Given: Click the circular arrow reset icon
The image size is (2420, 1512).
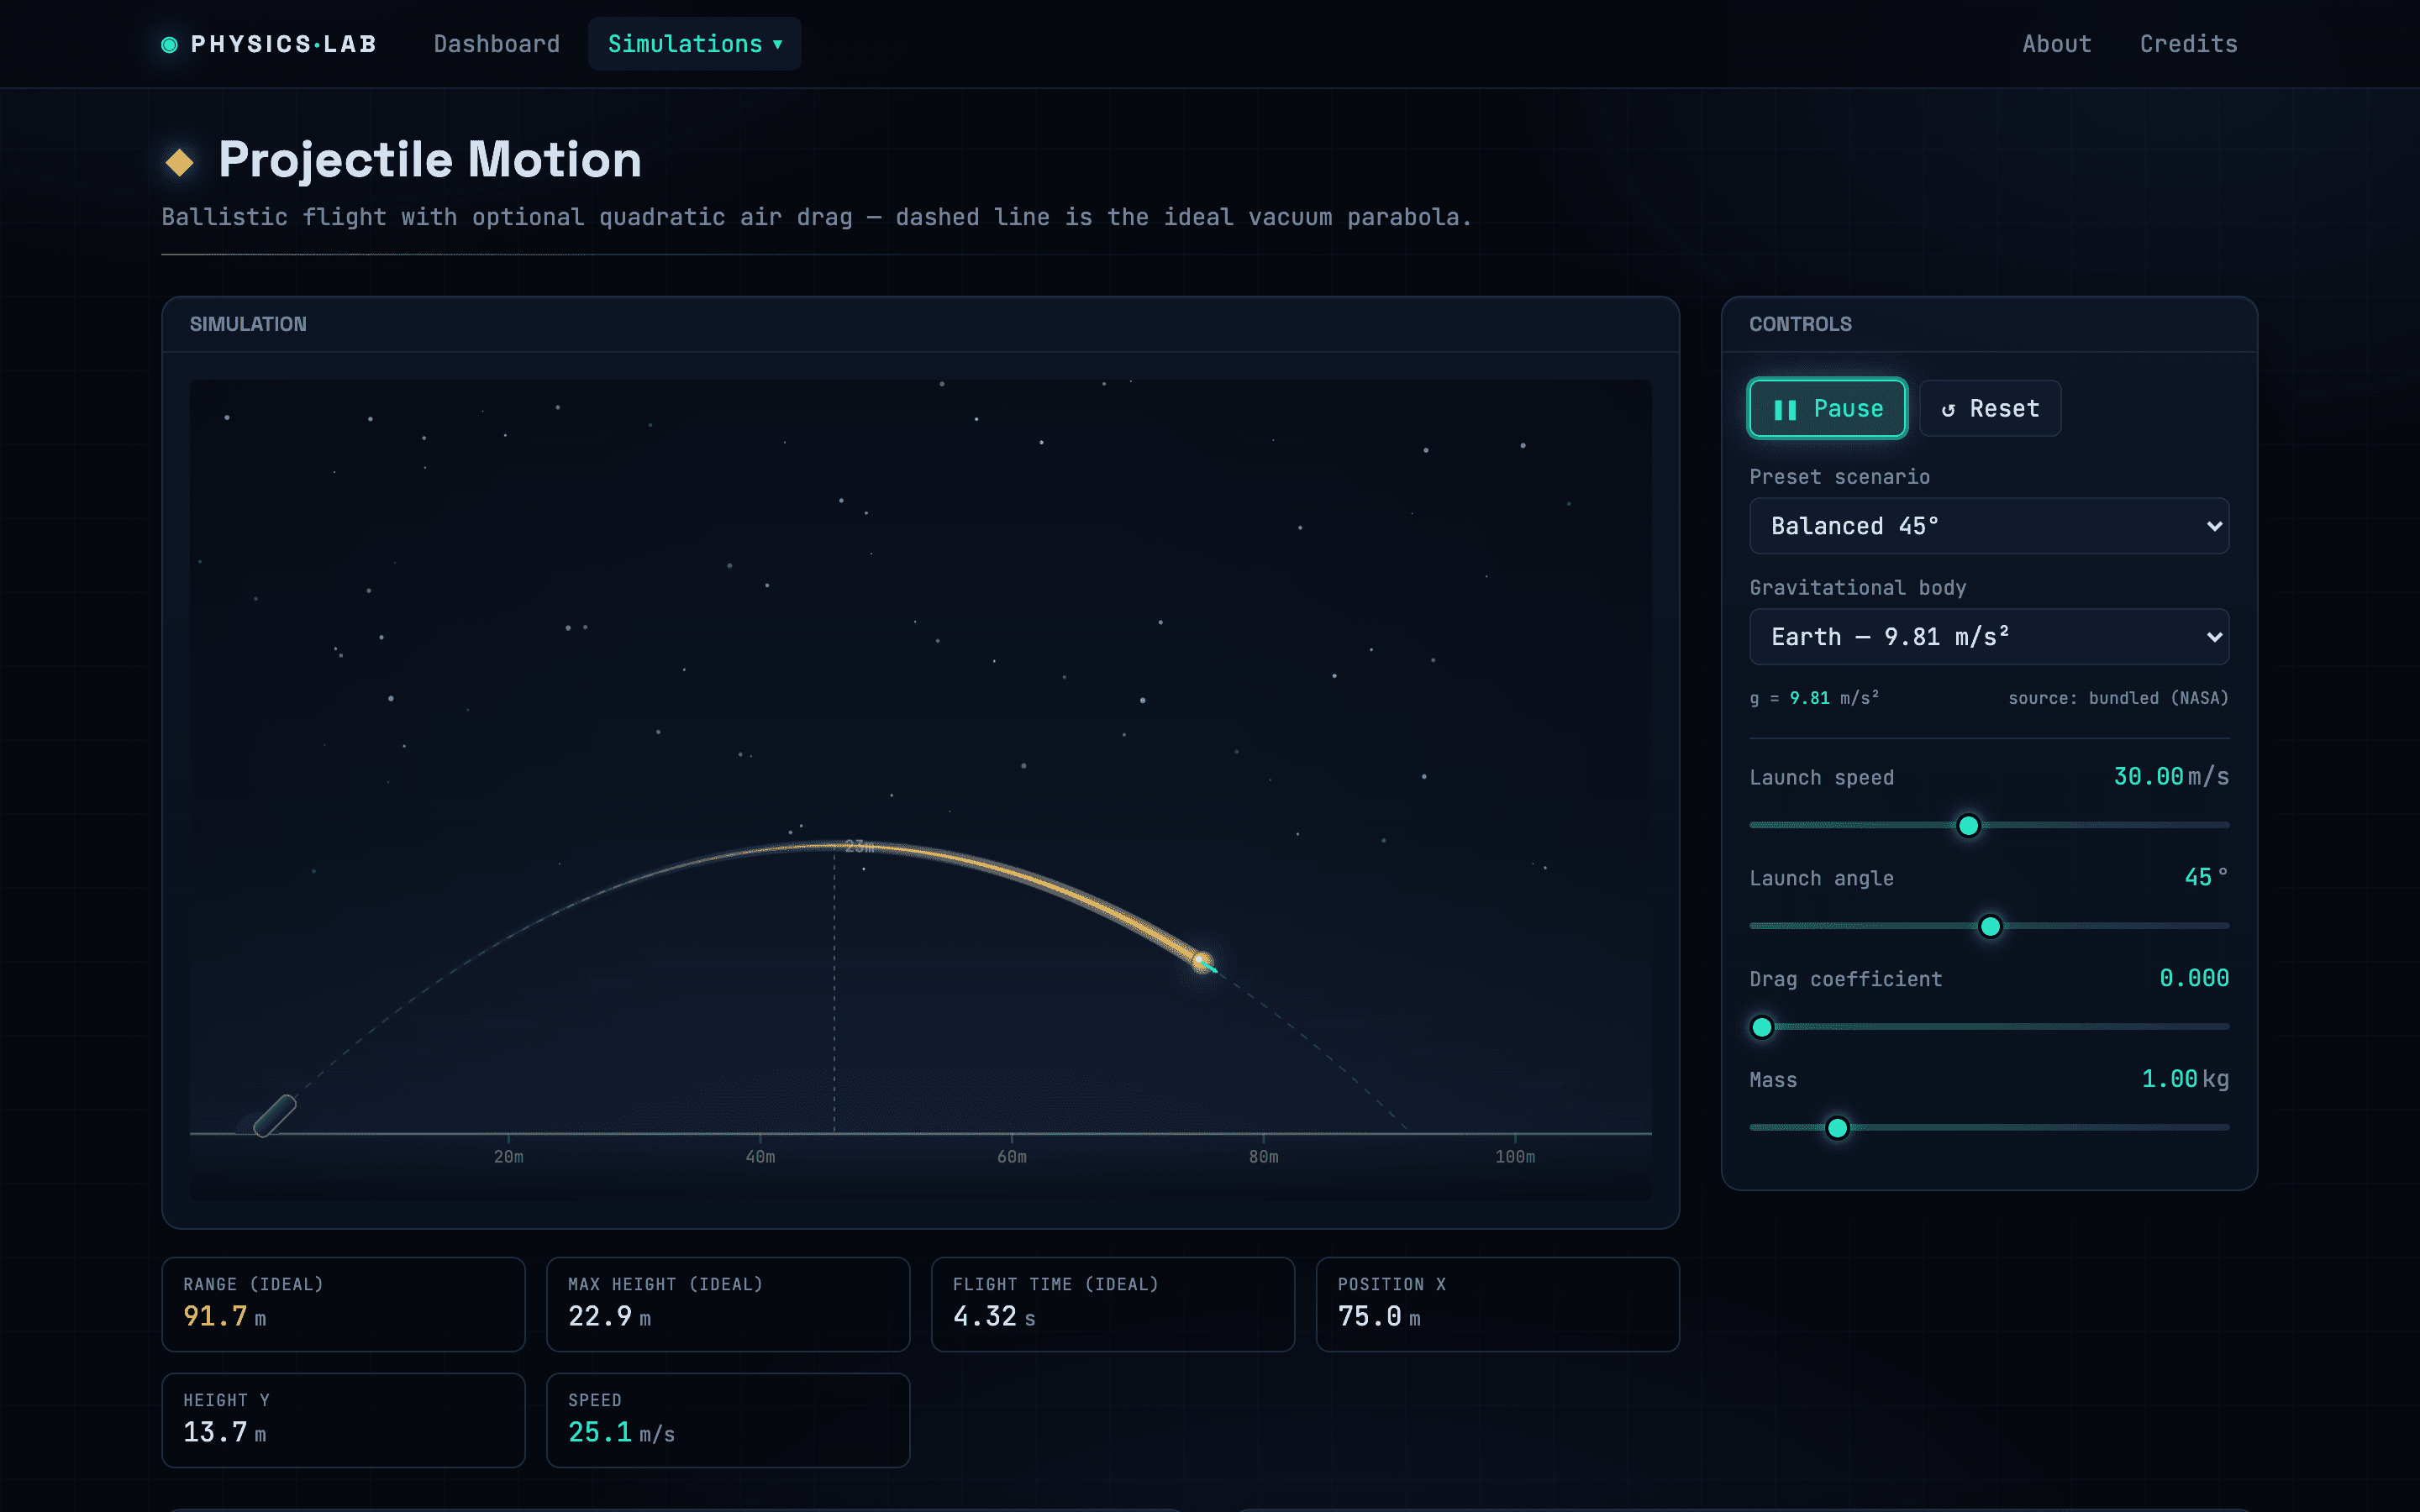Looking at the screenshot, I should (1948, 410).
